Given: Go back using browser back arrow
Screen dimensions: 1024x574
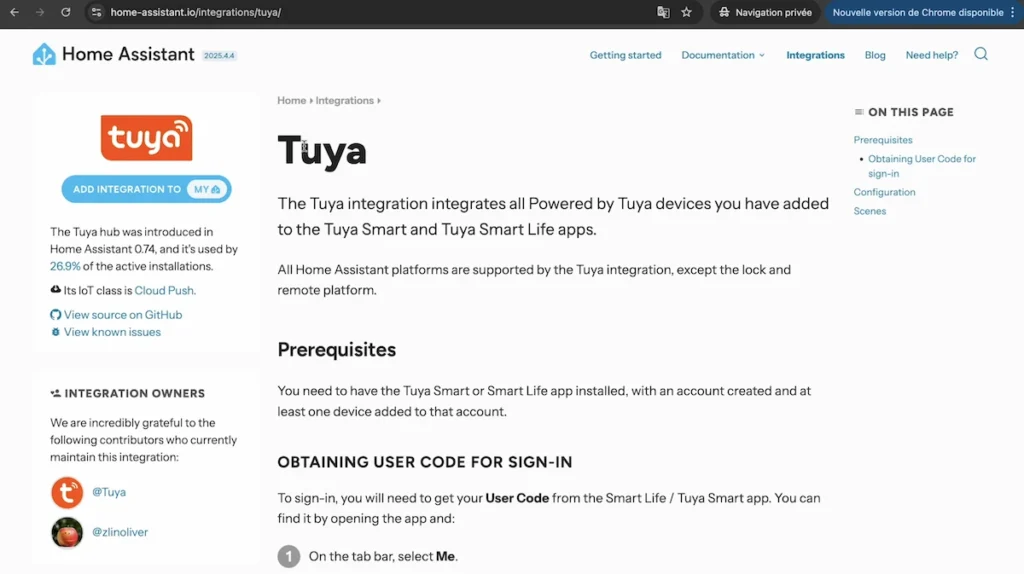Looking at the screenshot, I should point(14,12).
